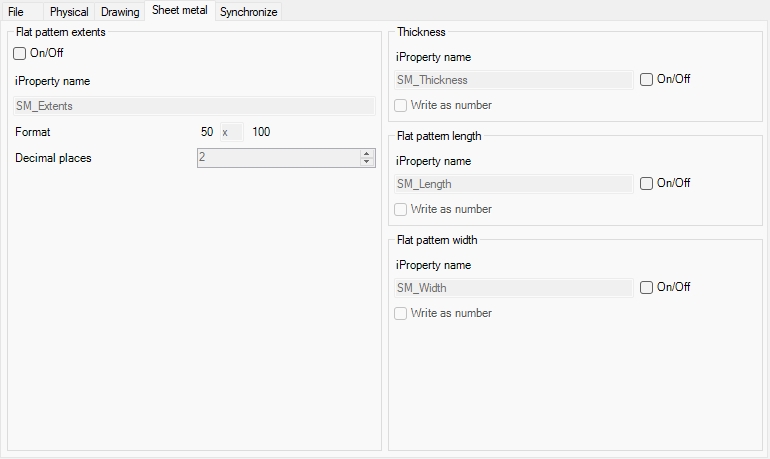Viewport: 770px width, 459px height.
Task: Select the Sheet metal tab
Action: pos(179,11)
